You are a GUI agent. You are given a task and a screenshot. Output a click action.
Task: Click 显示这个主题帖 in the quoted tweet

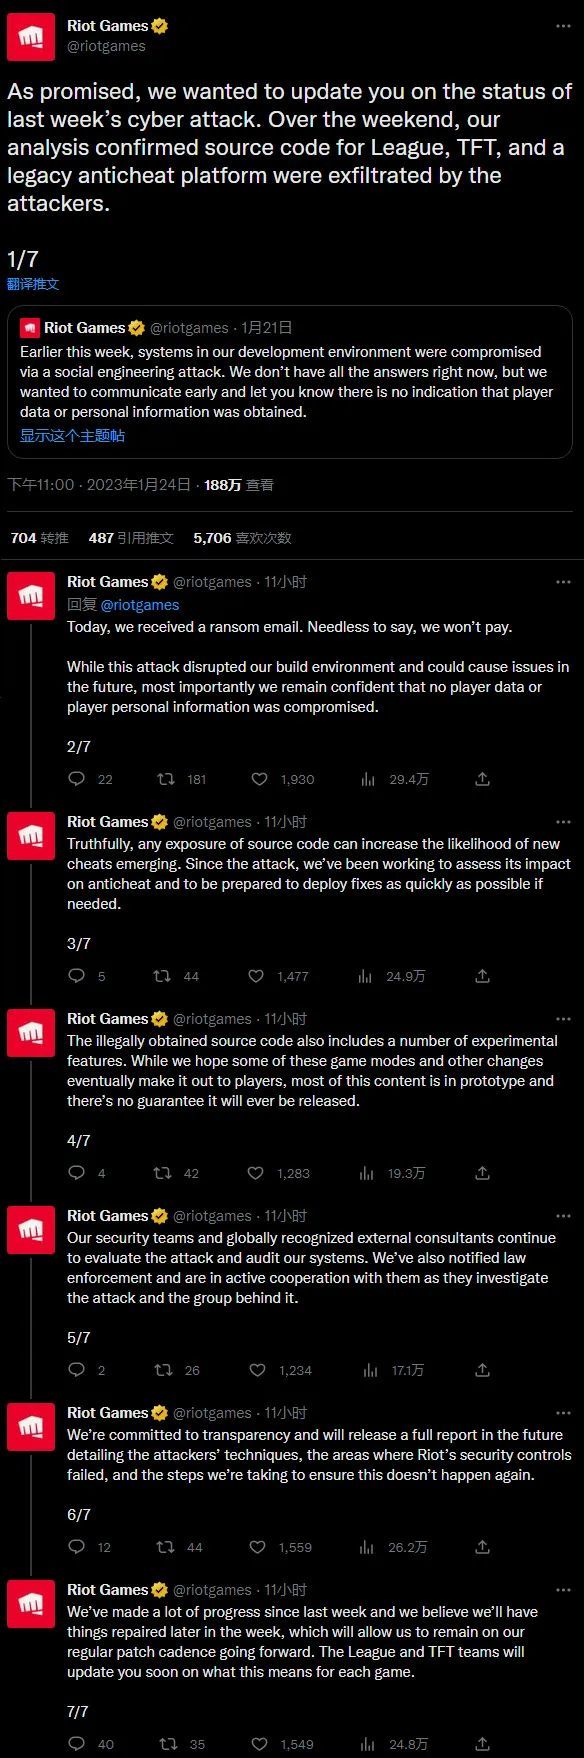72,436
